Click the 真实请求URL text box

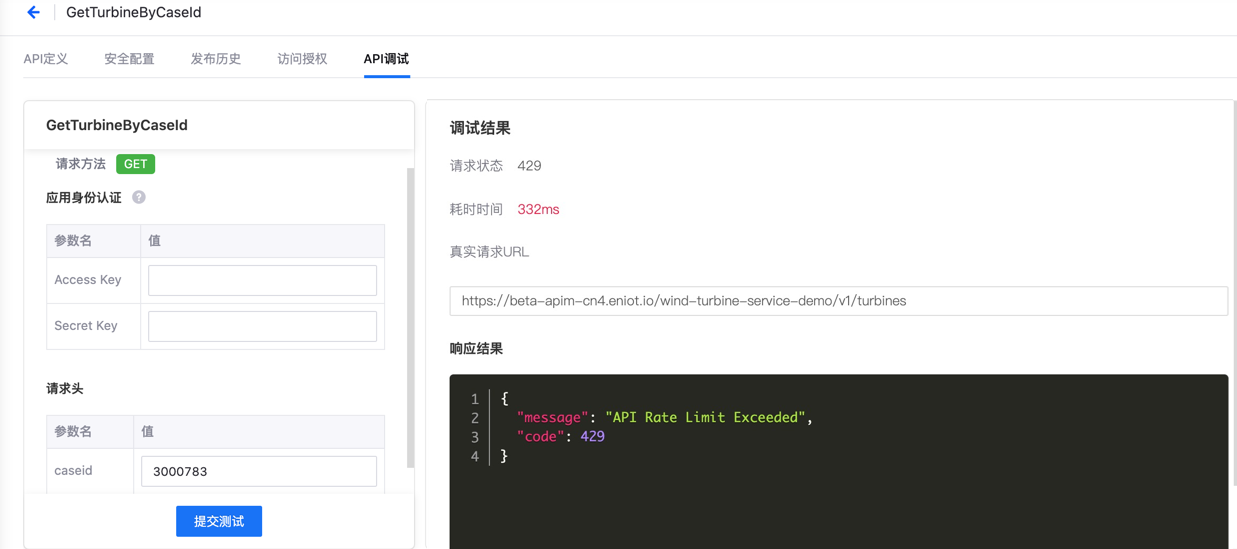pyautogui.click(x=838, y=301)
